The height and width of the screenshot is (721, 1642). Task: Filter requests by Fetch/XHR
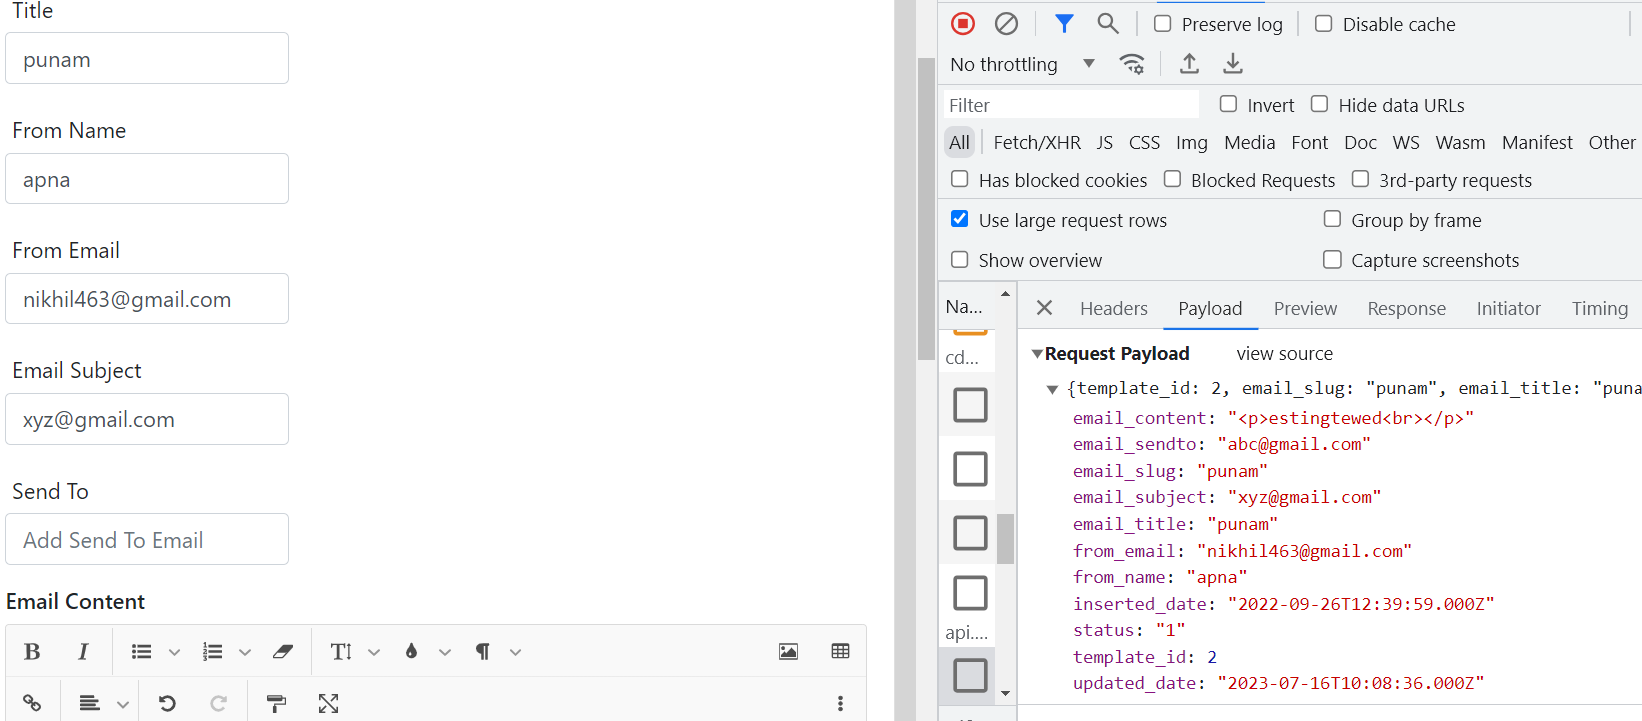(1037, 143)
